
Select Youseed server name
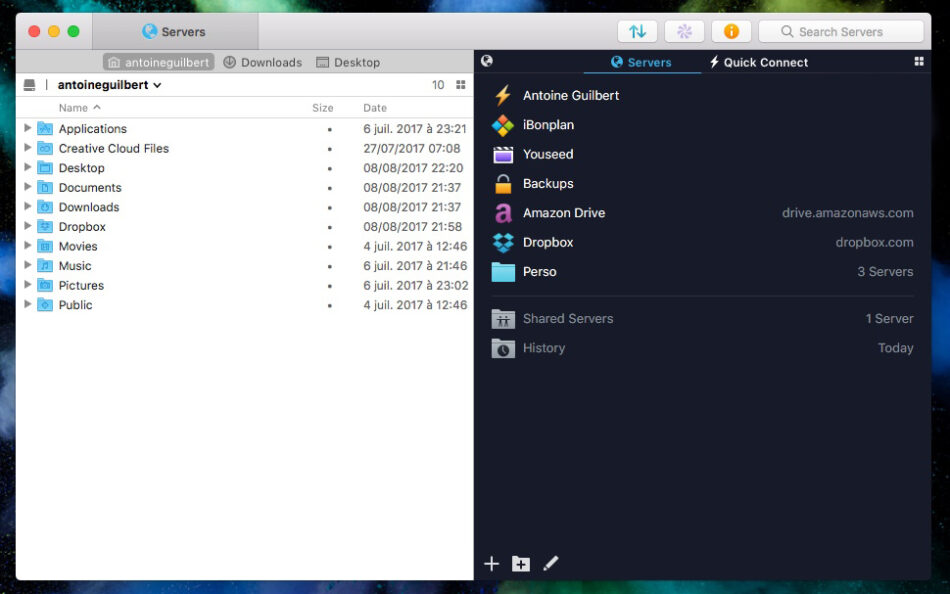point(548,154)
